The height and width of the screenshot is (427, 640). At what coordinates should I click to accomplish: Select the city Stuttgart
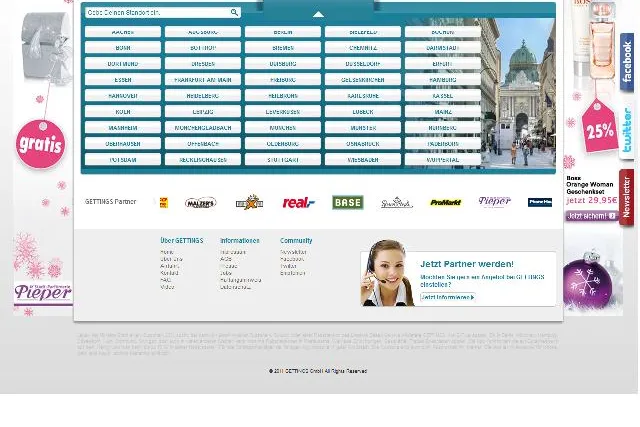pos(283,160)
